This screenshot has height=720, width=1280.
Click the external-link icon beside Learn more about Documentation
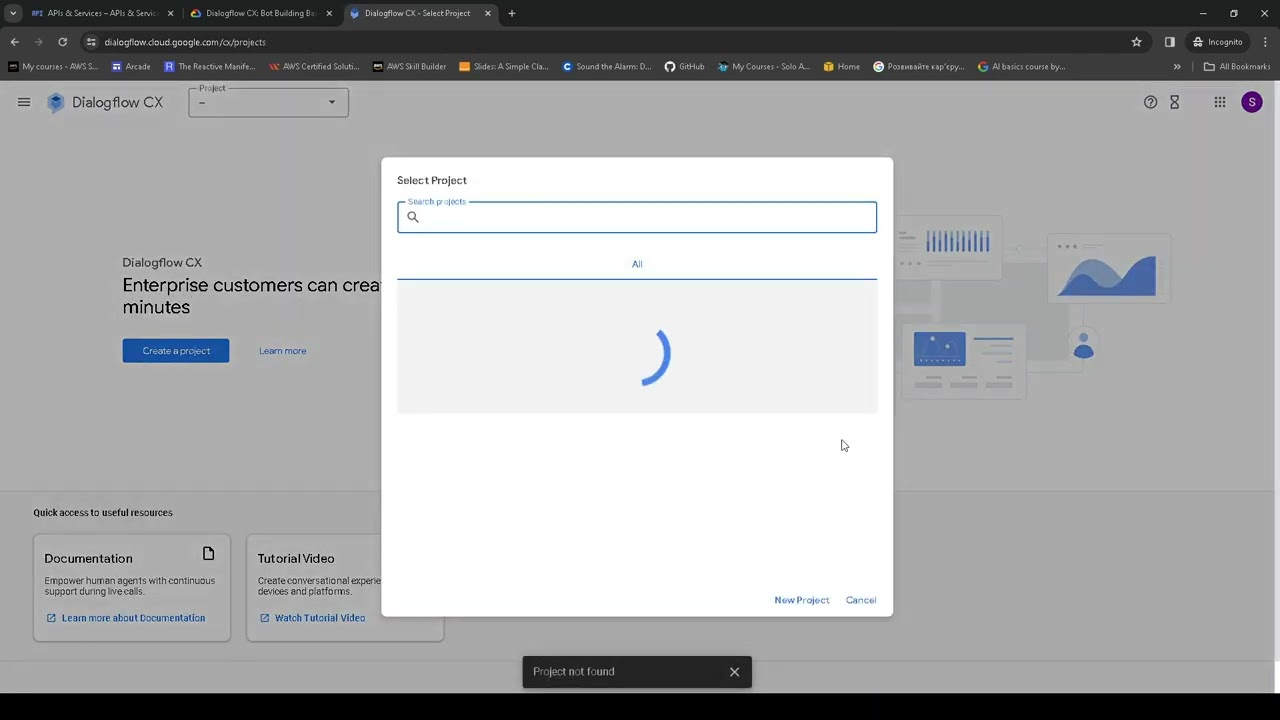(51, 618)
